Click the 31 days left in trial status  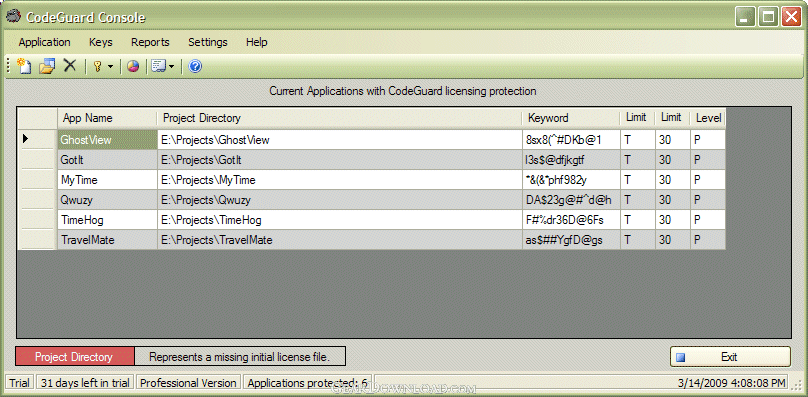coord(85,383)
